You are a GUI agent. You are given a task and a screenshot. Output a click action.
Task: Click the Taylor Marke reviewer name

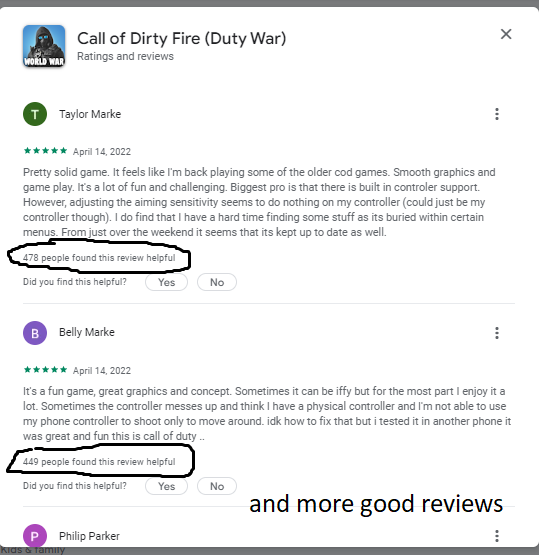(x=90, y=114)
